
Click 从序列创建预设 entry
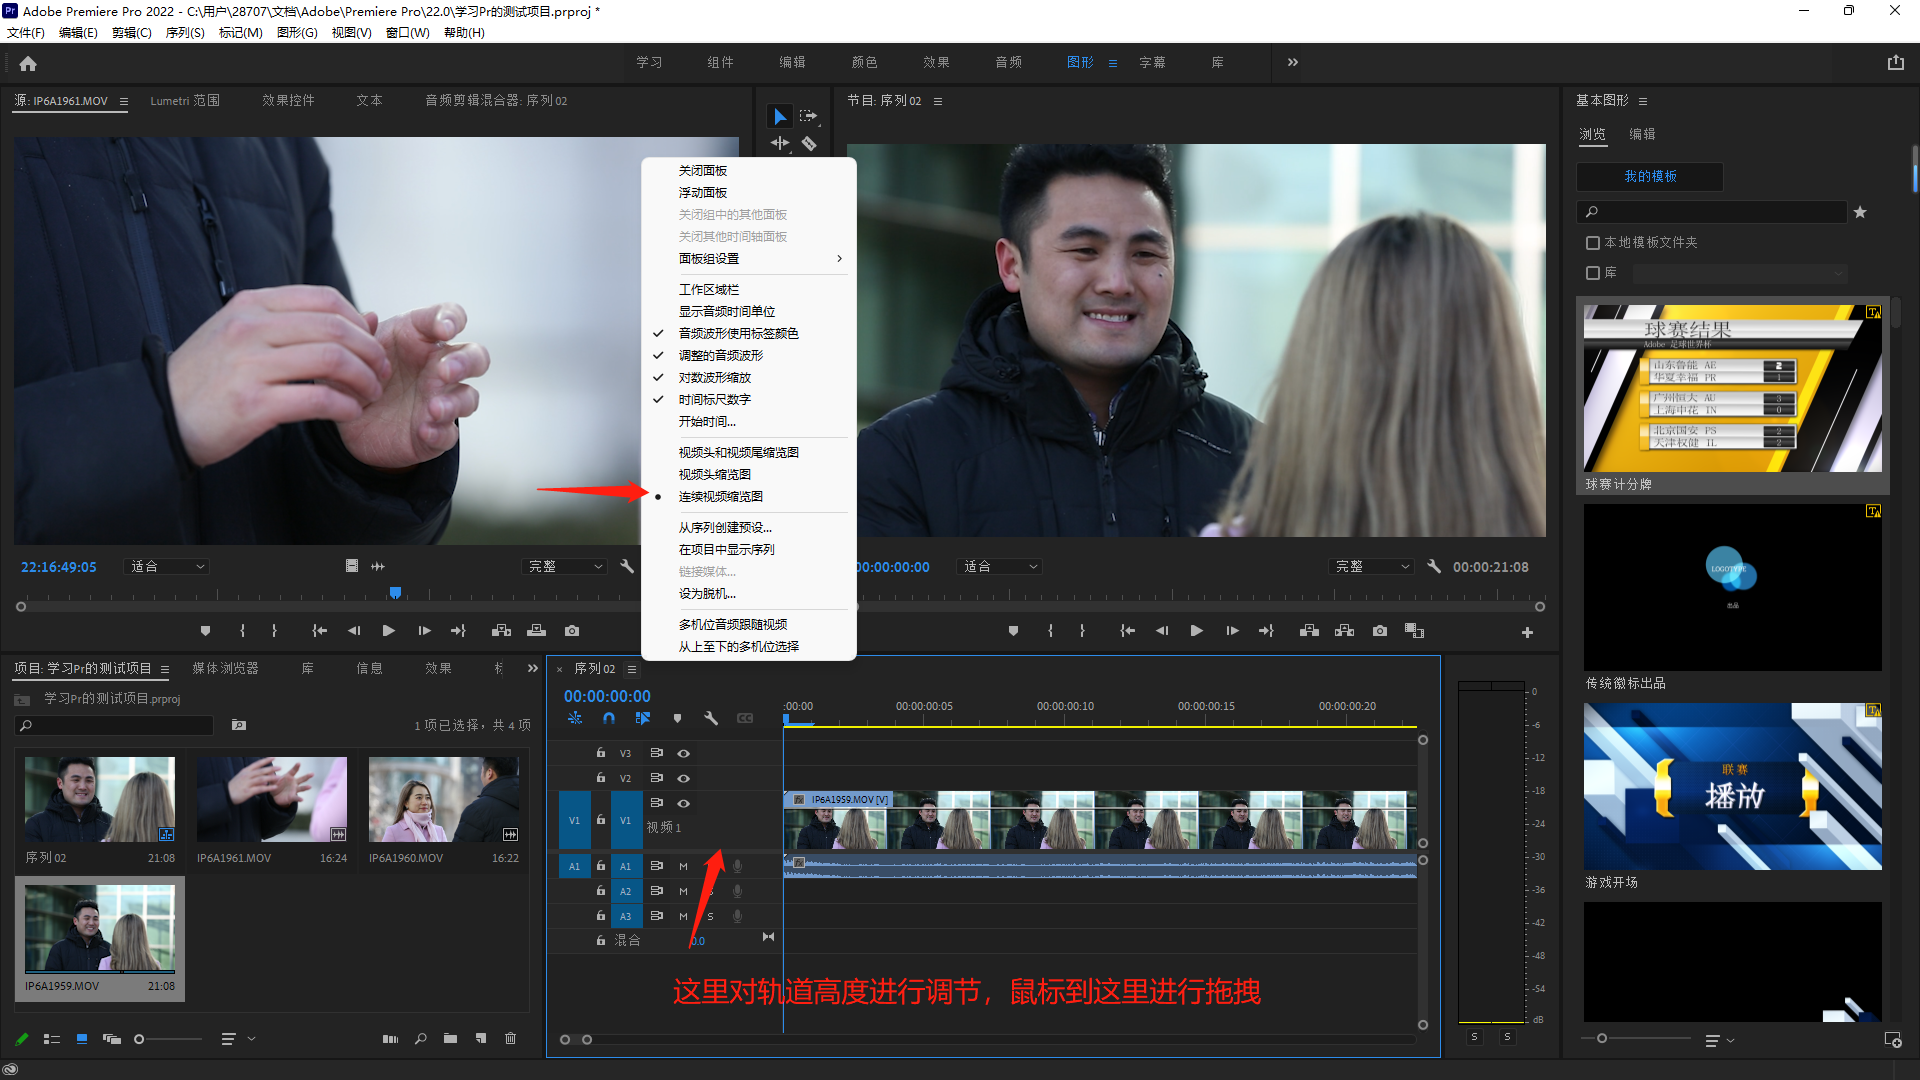click(x=725, y=527)
